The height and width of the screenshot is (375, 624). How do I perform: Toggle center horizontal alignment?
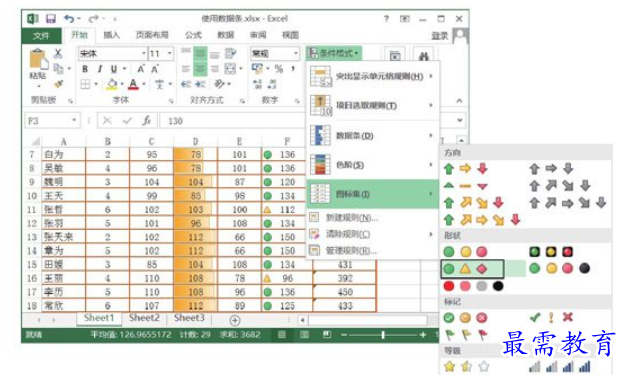(200, 68)
